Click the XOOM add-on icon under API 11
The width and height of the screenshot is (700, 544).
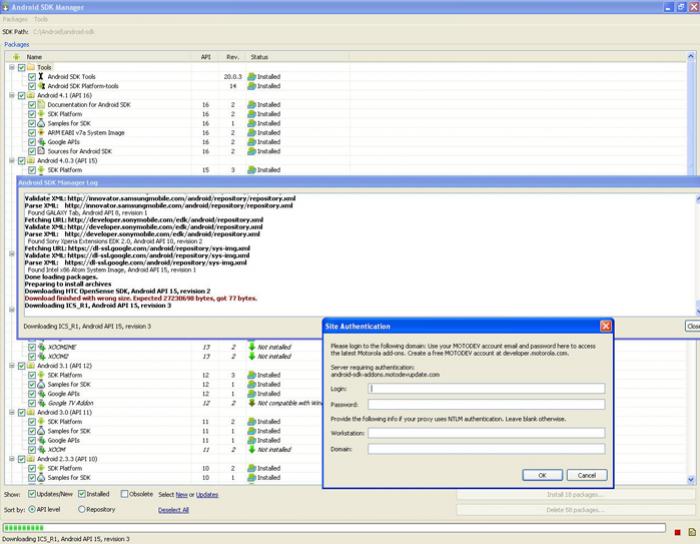pyautogui.click(x=42, y=449)
